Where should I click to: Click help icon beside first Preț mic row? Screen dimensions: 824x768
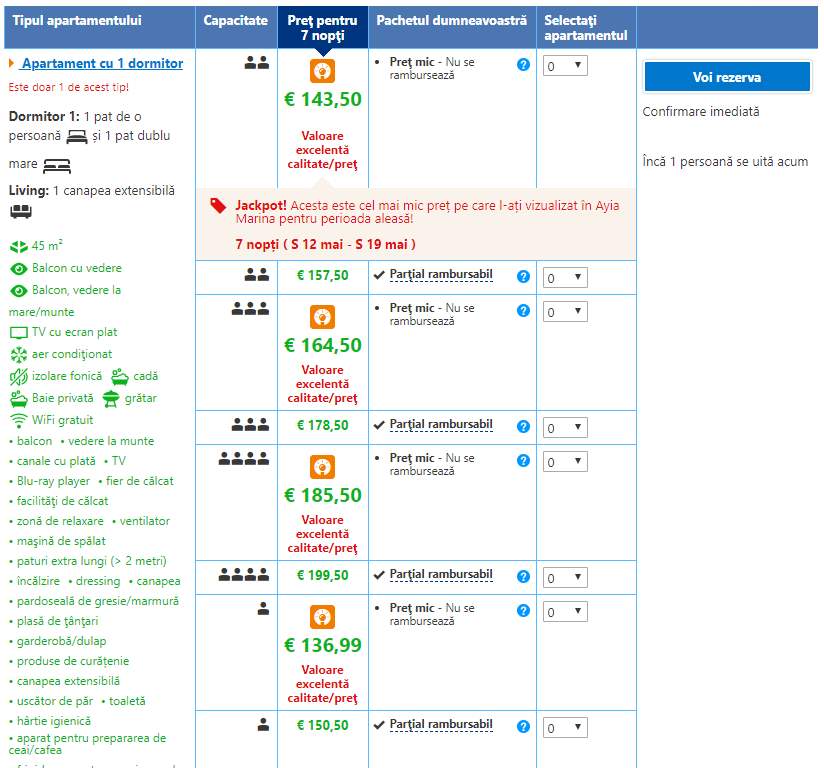pos(523,64)
